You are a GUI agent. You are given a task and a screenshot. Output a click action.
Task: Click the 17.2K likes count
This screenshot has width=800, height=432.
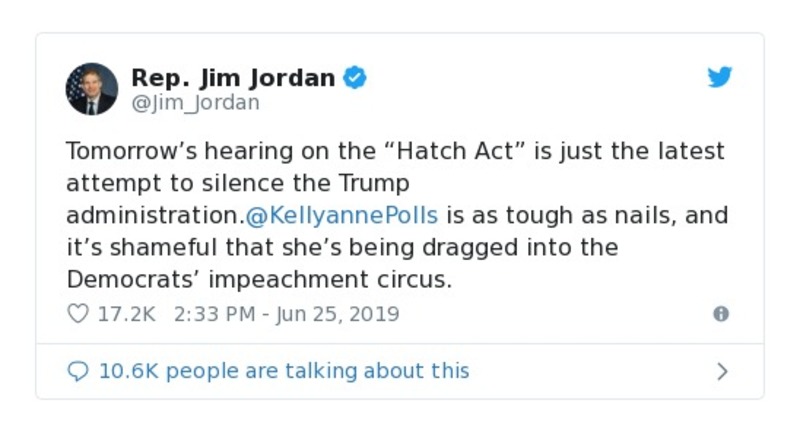pos(126,314)
